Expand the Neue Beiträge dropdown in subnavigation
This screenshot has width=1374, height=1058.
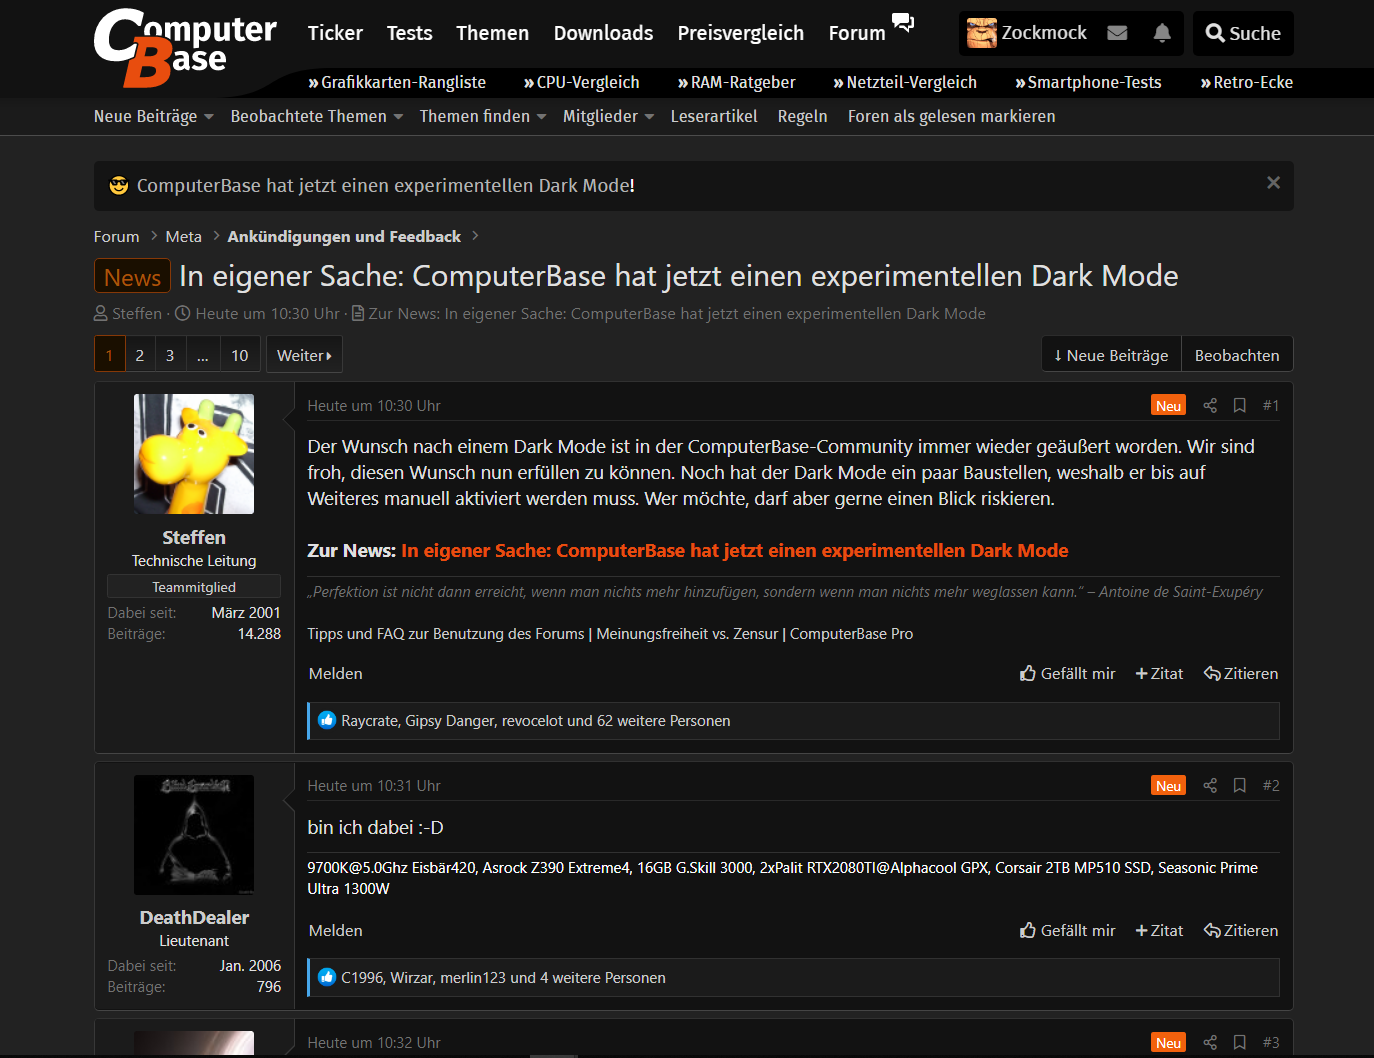coord(209,117)
